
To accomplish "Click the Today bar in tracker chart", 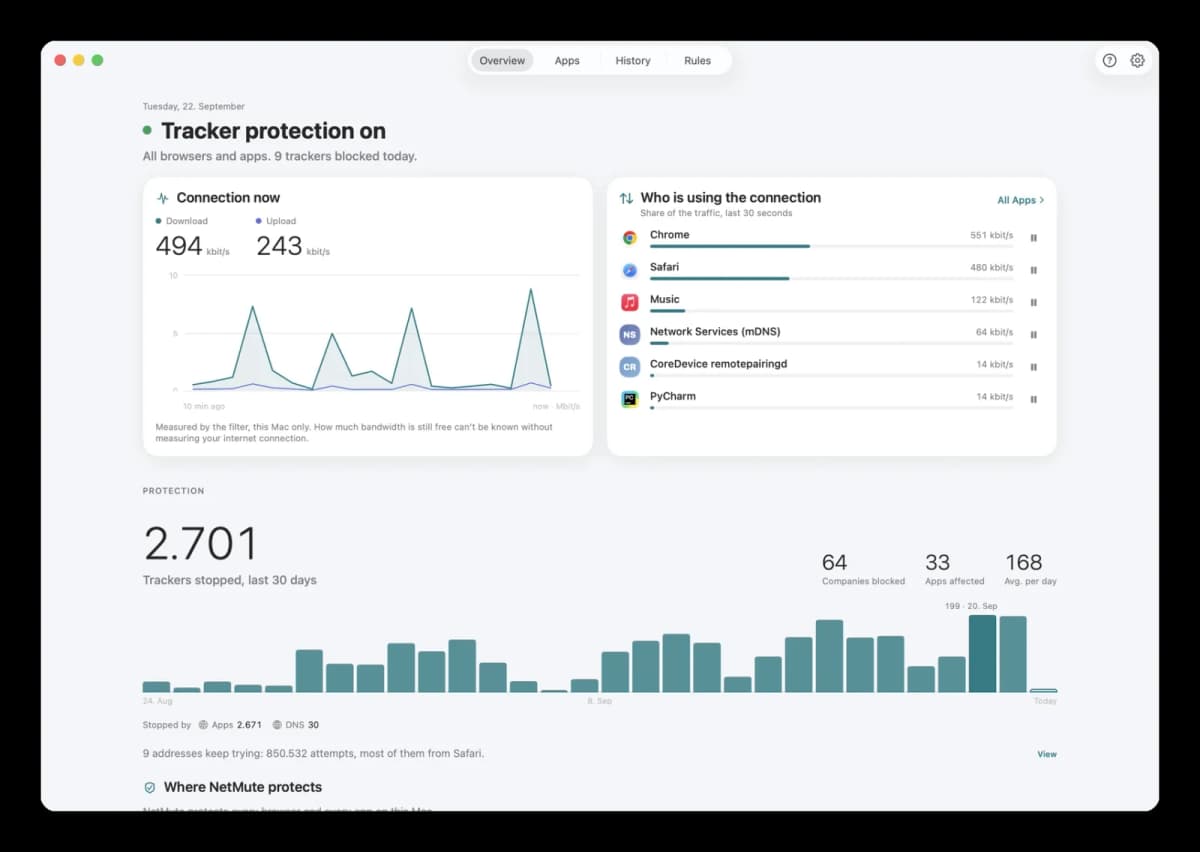I will (x=1044, y=690).
